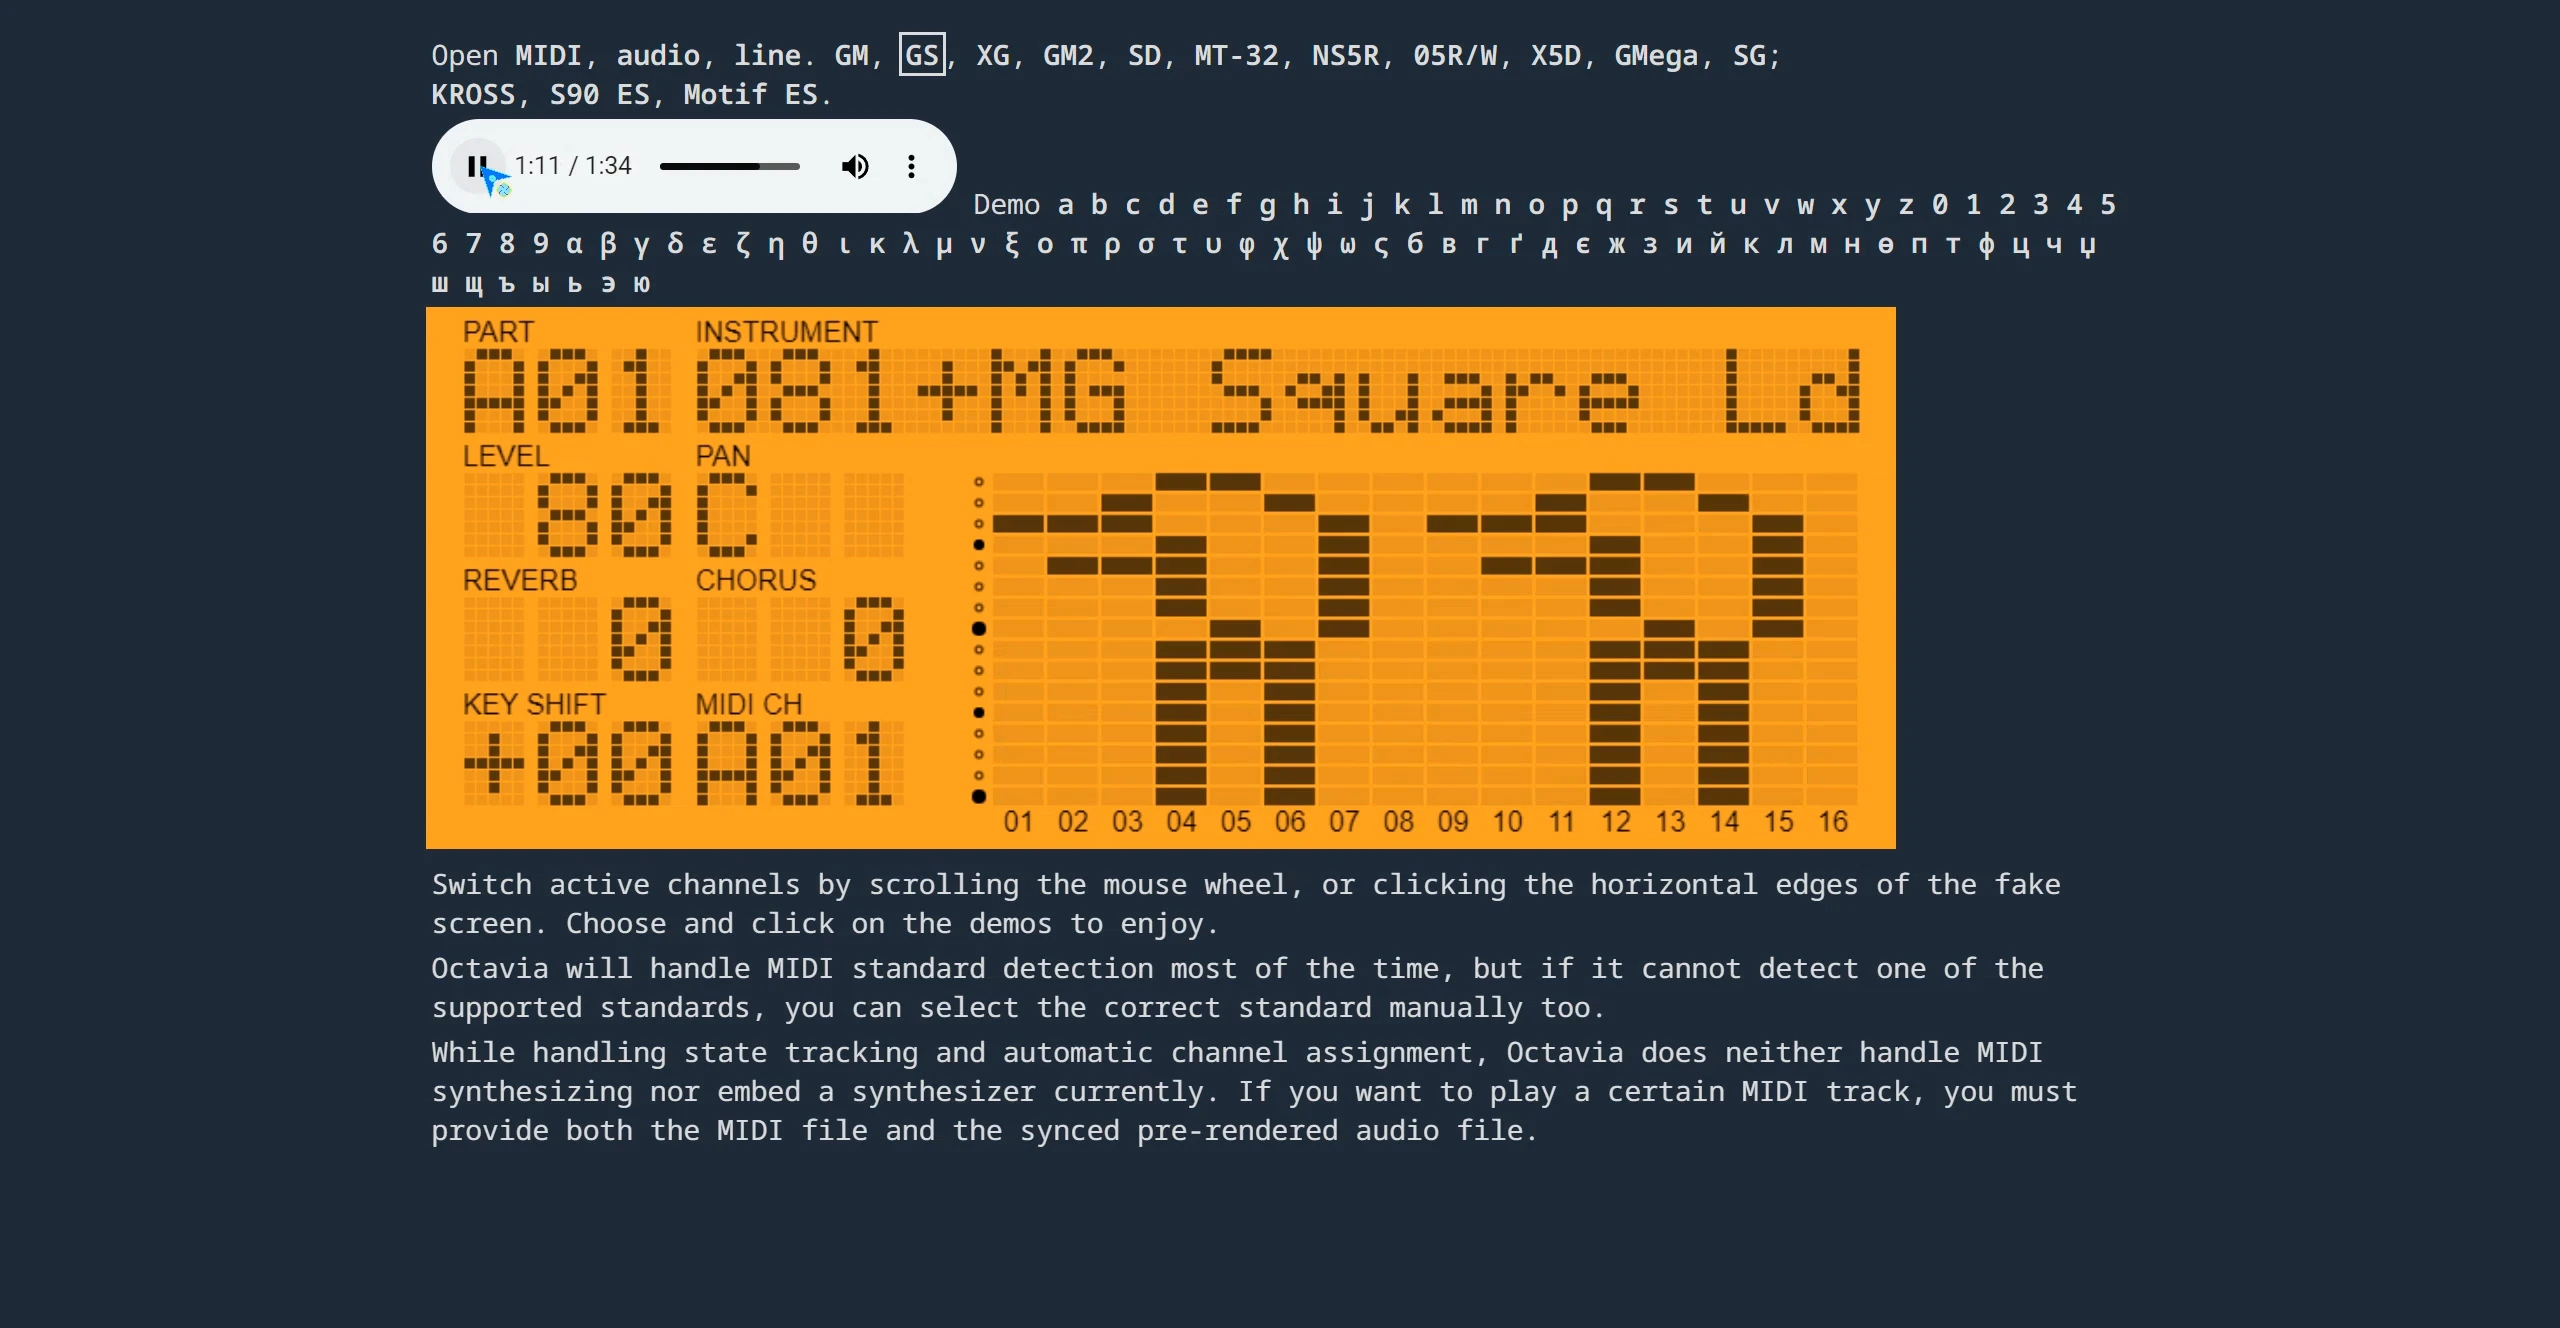Click the KEY SHIFT +00 value

pos(566,763)
